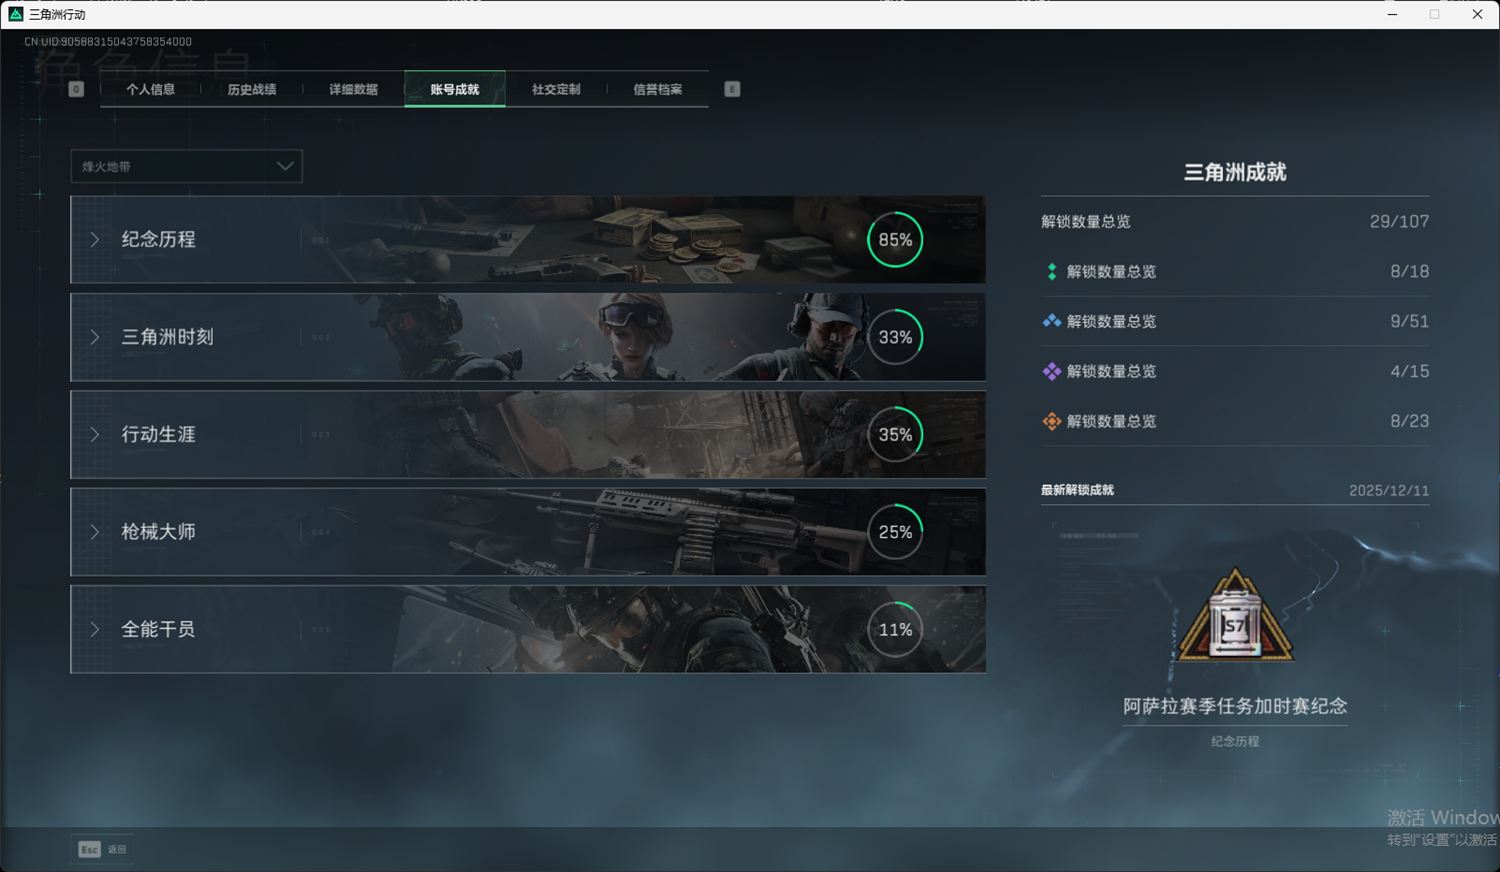
Task: Click the blue tier achievement icon
Action: [x=1051, y=322]
